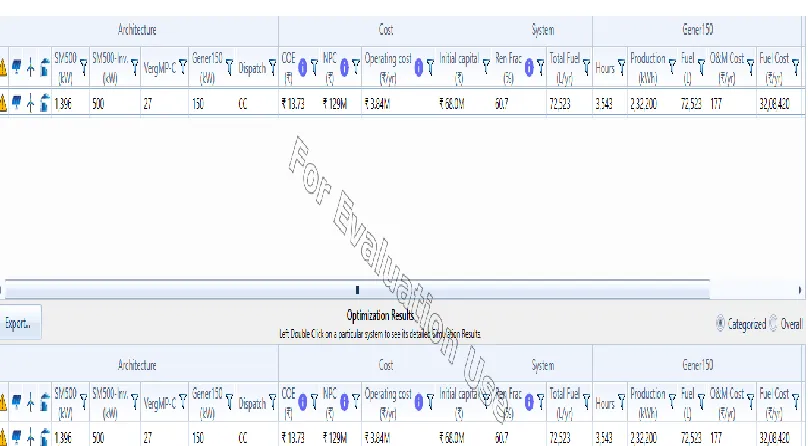The image size is (808, 446).
Task: Open SM500-Inv filter in top table header
Action: click(x=134, y=66)
